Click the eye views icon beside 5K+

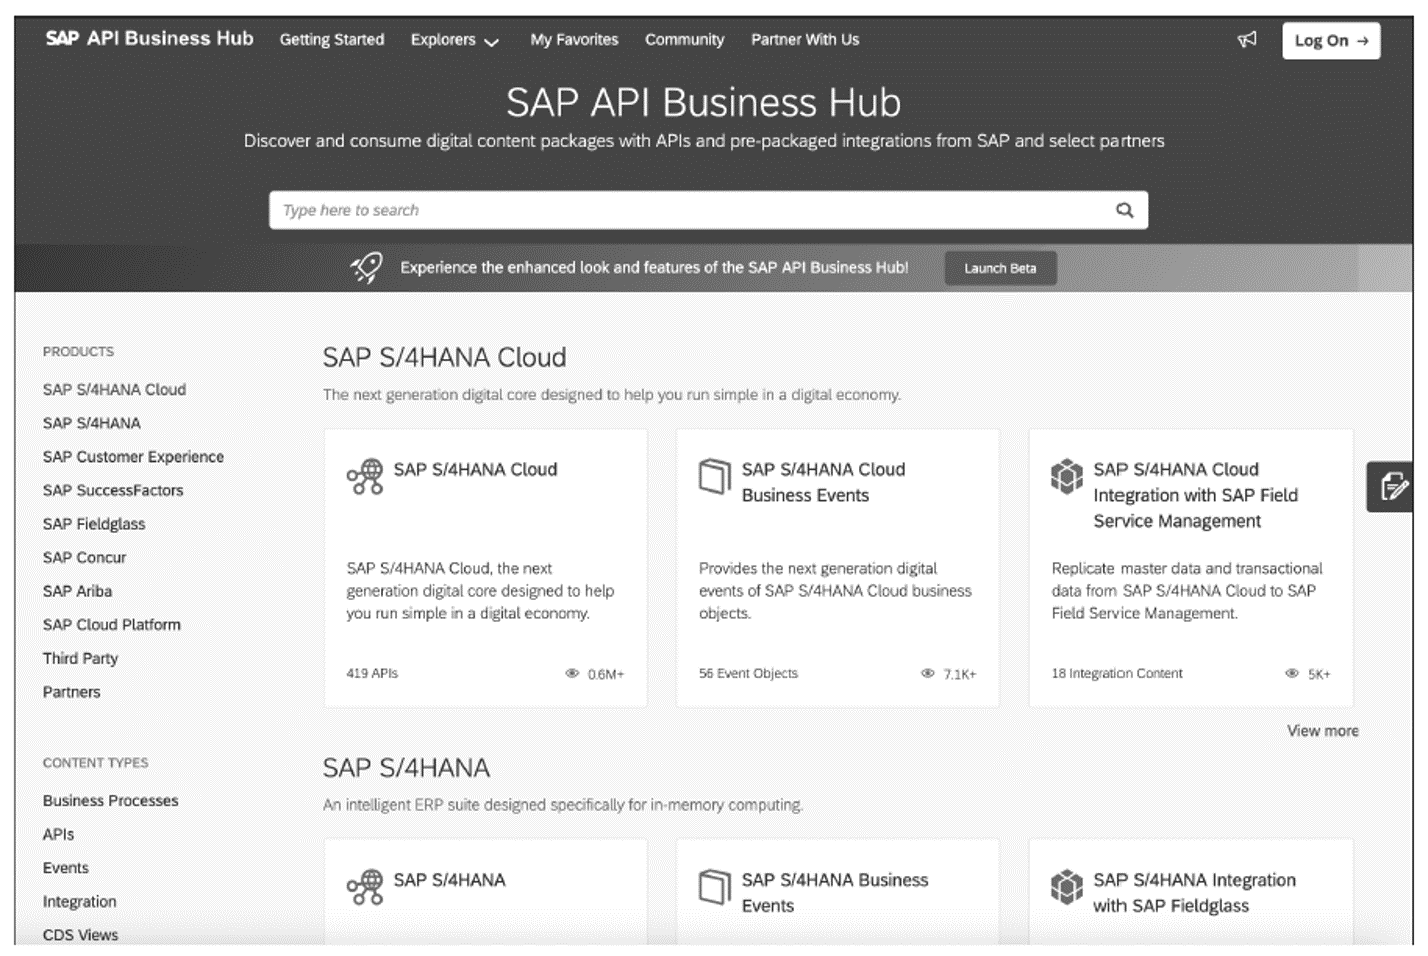(x=1292, y=674)
